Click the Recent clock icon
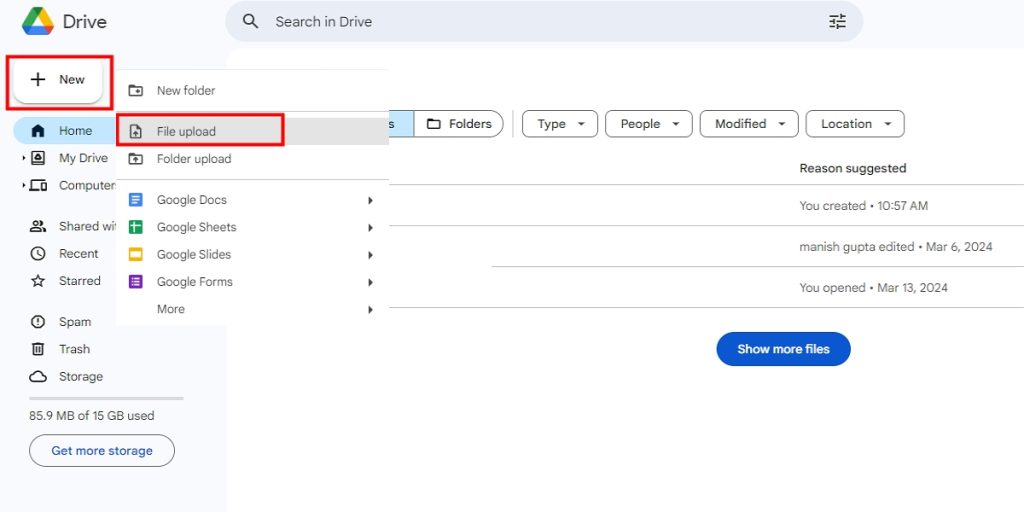The image size is (1024, 512). [38, 253]
